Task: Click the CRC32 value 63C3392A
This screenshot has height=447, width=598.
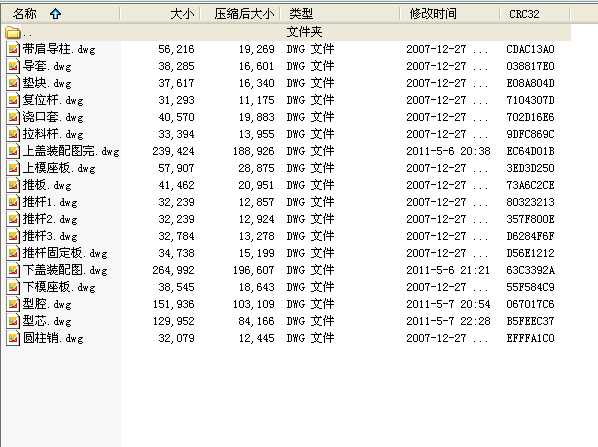Action: 530,270
